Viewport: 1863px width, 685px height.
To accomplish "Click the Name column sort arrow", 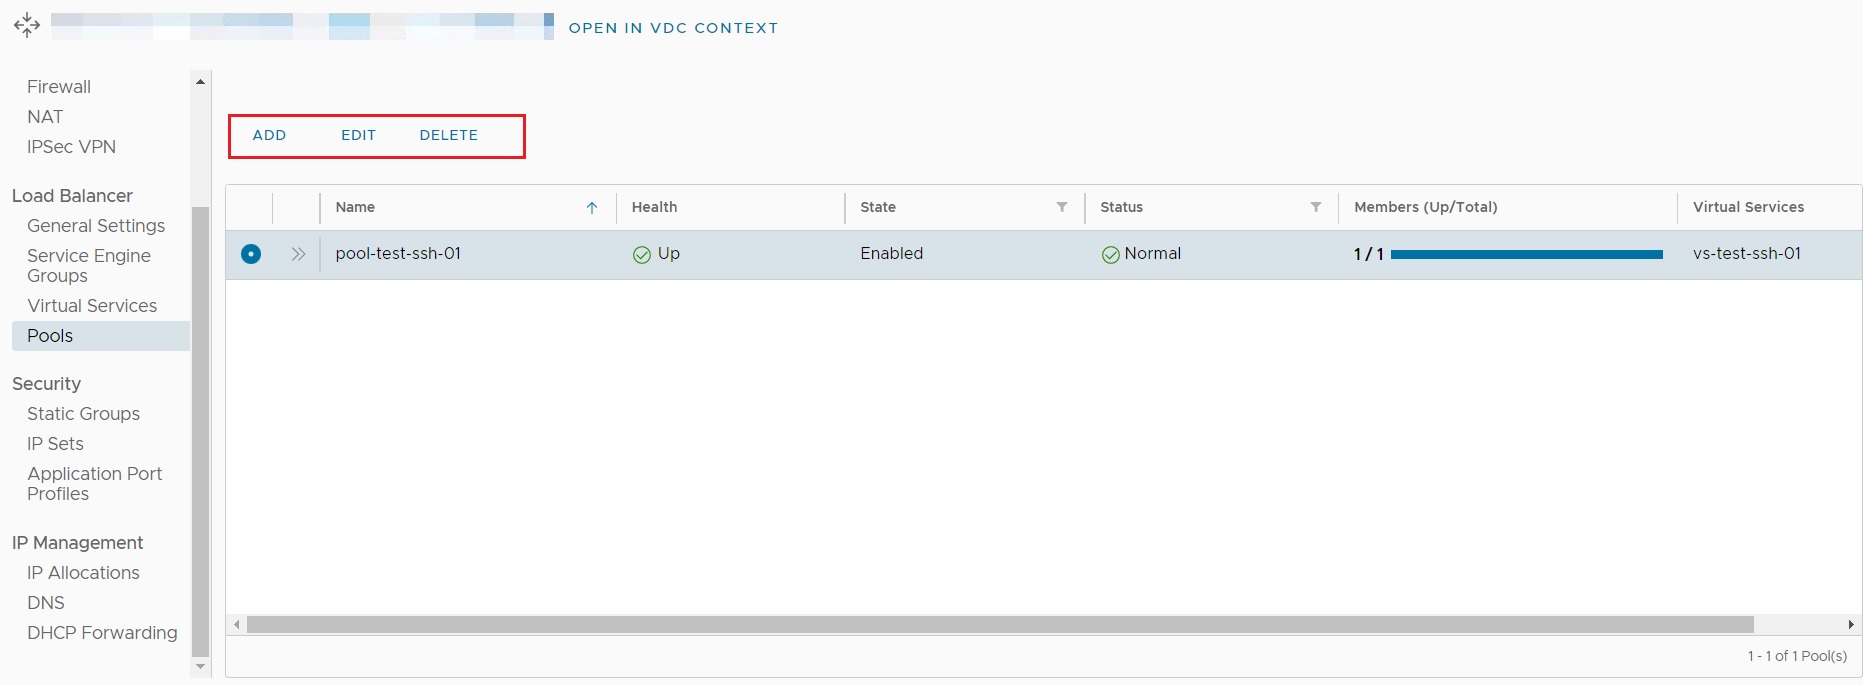I will click(592, 208).
